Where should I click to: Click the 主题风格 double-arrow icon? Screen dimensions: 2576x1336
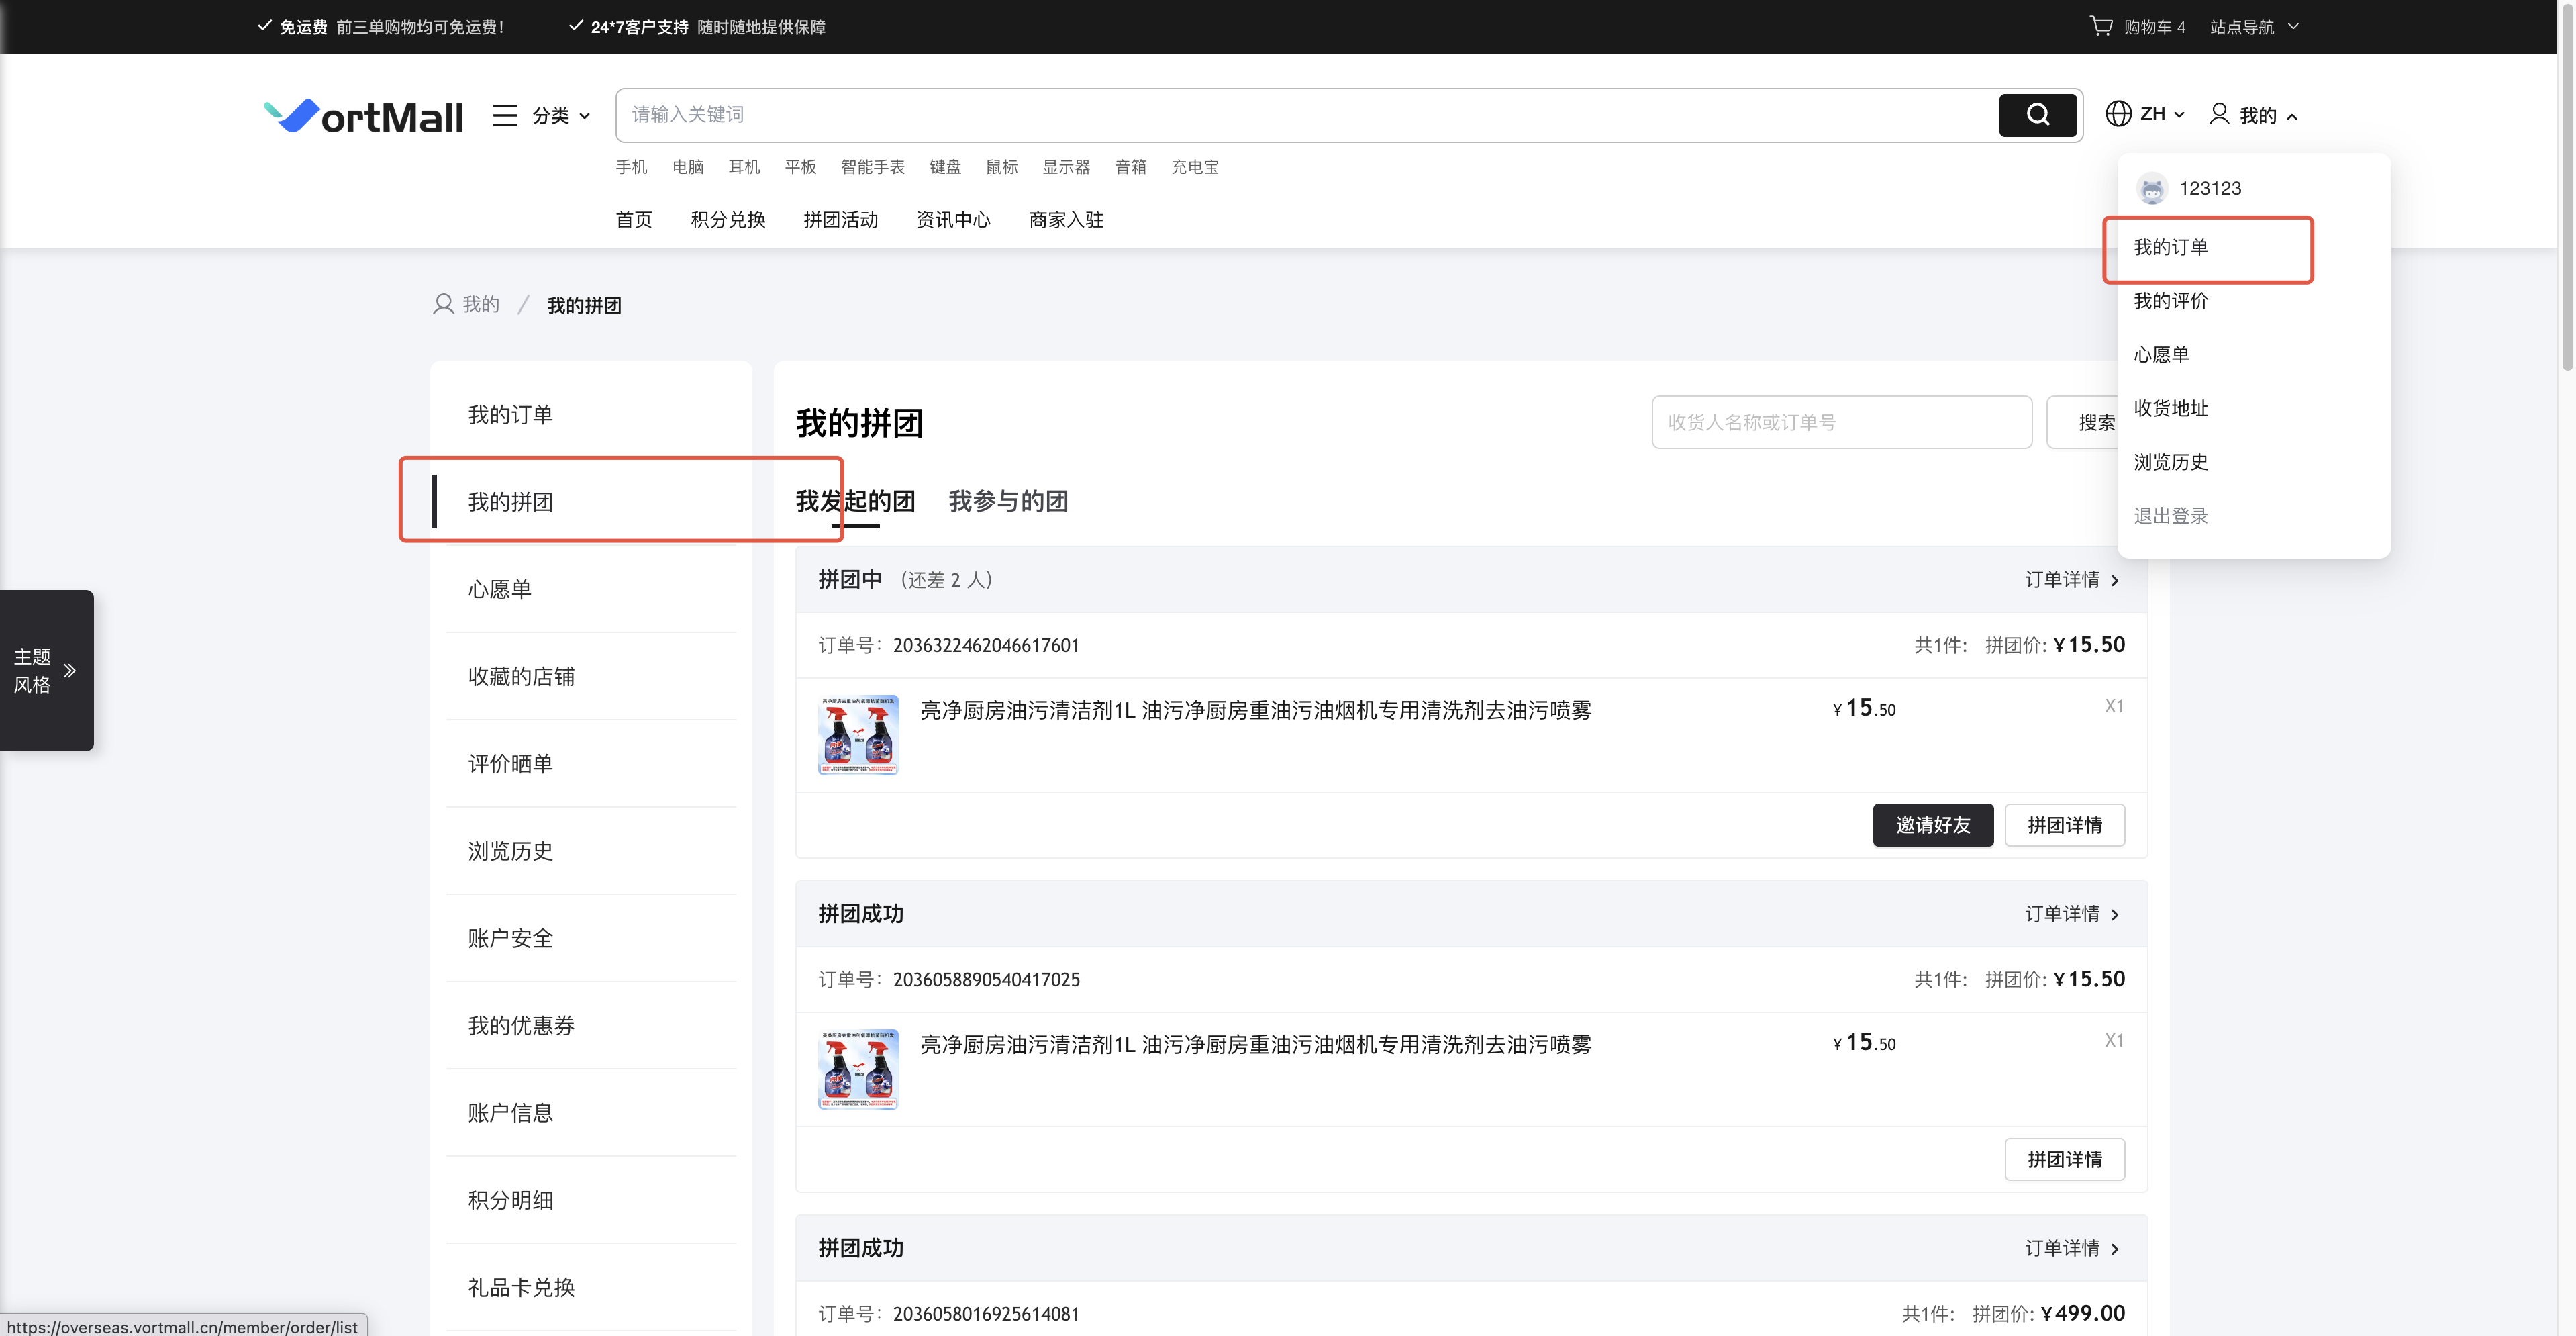pos(70,670)
